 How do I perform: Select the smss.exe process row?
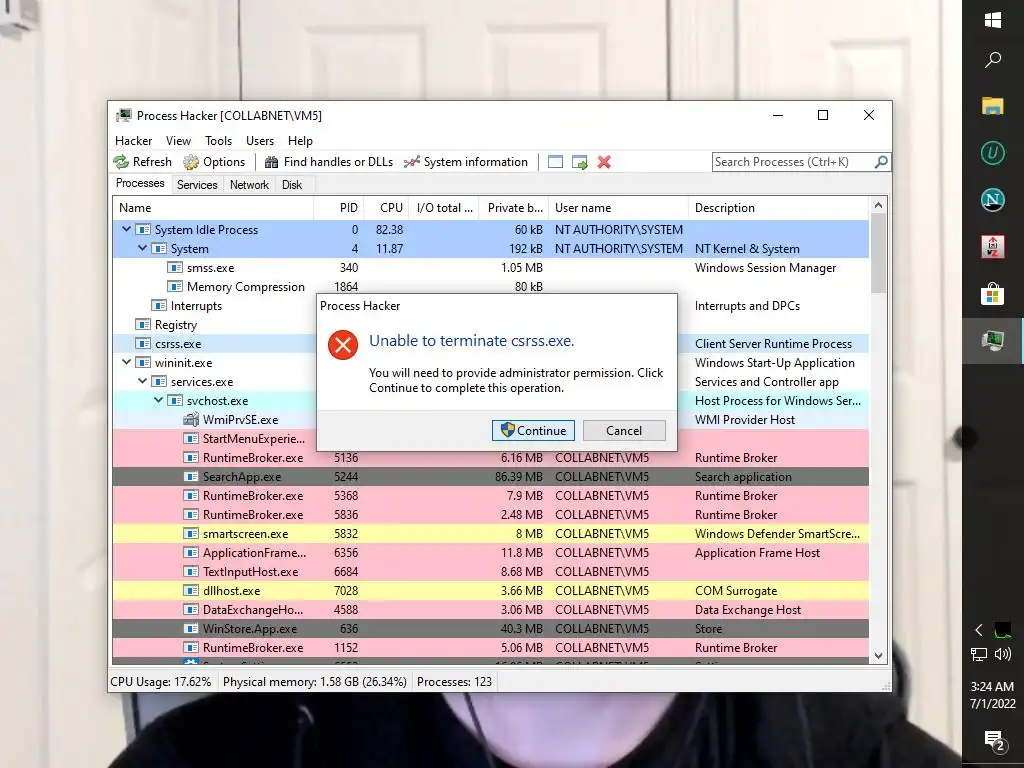490,268
